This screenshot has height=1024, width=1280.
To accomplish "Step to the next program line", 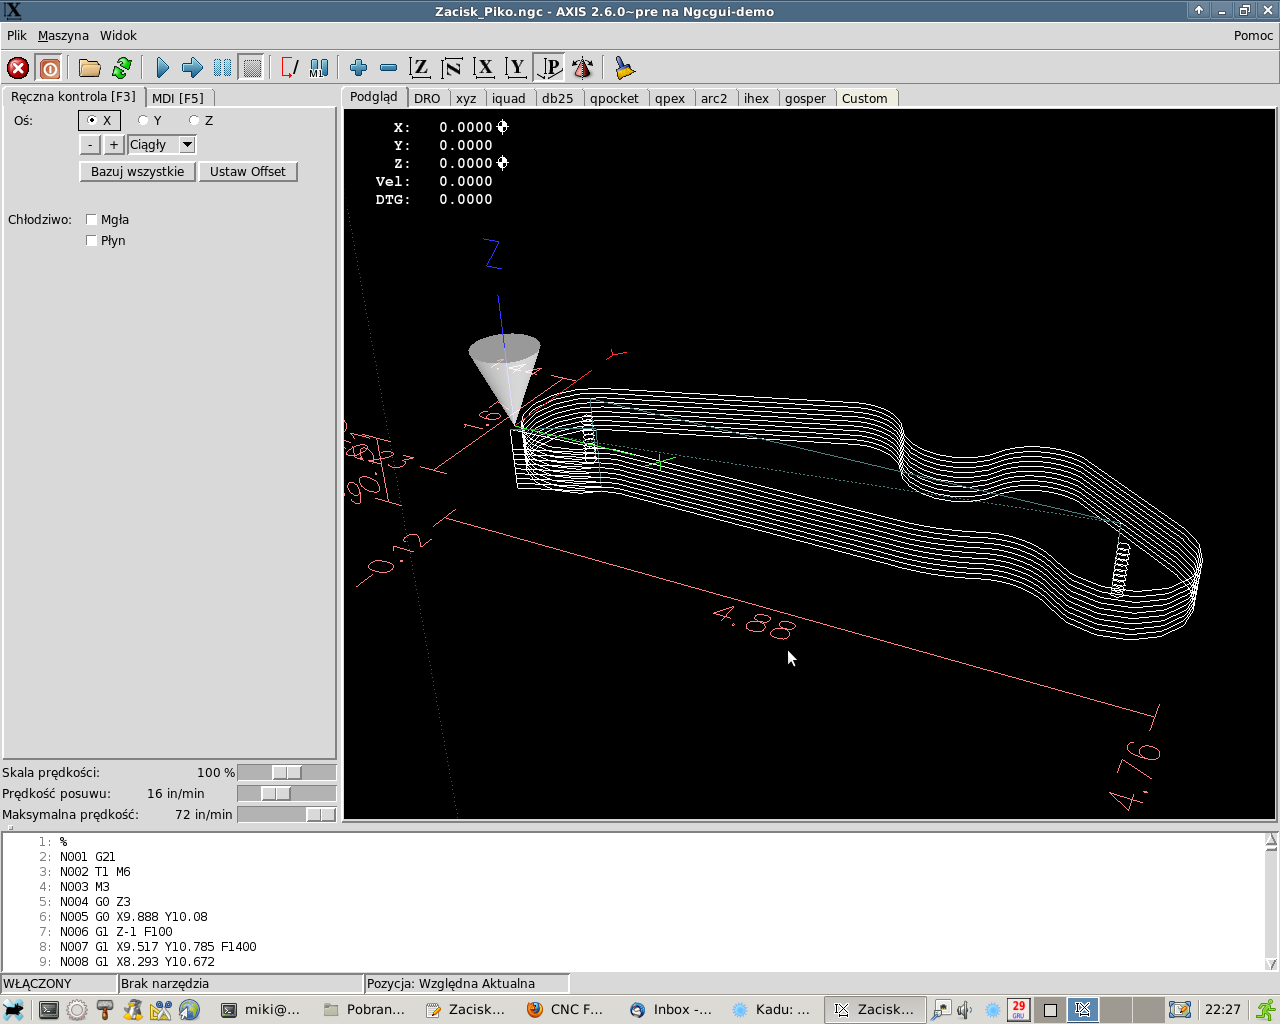I will pyautogui.click(x=192, y=68).
